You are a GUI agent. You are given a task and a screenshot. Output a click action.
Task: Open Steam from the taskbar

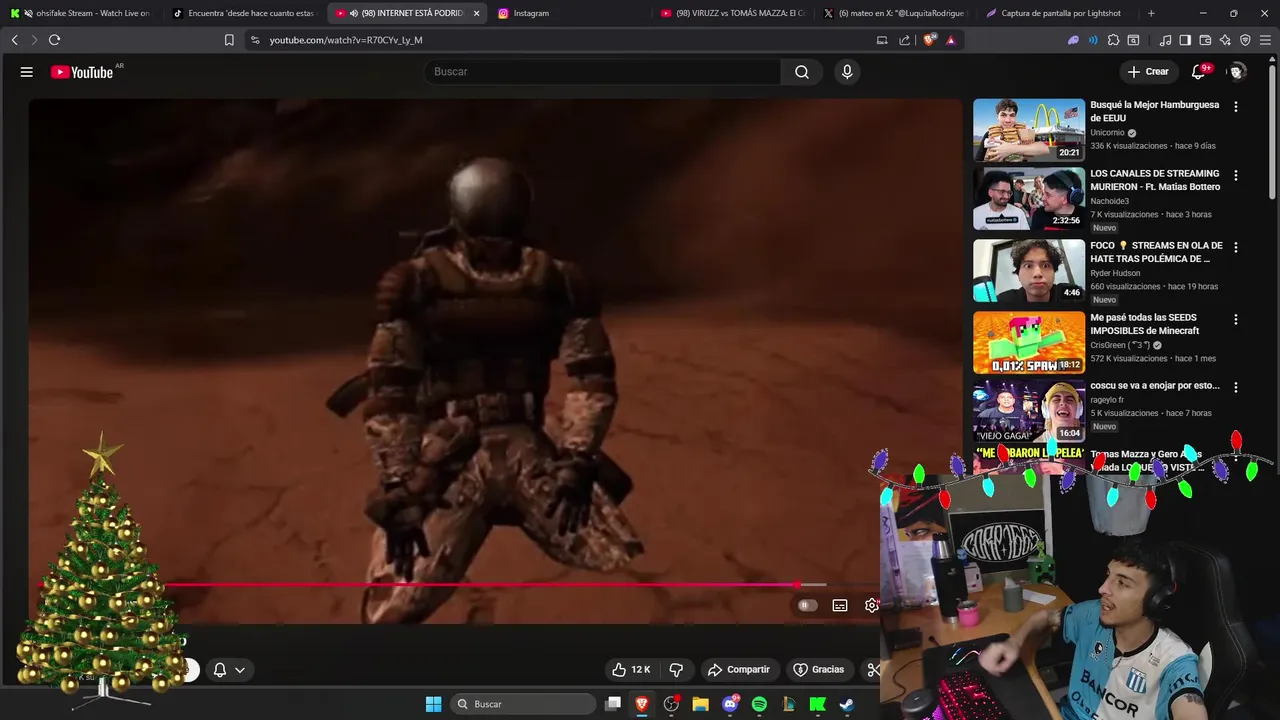pyautogui.click(x=846, y=704)
